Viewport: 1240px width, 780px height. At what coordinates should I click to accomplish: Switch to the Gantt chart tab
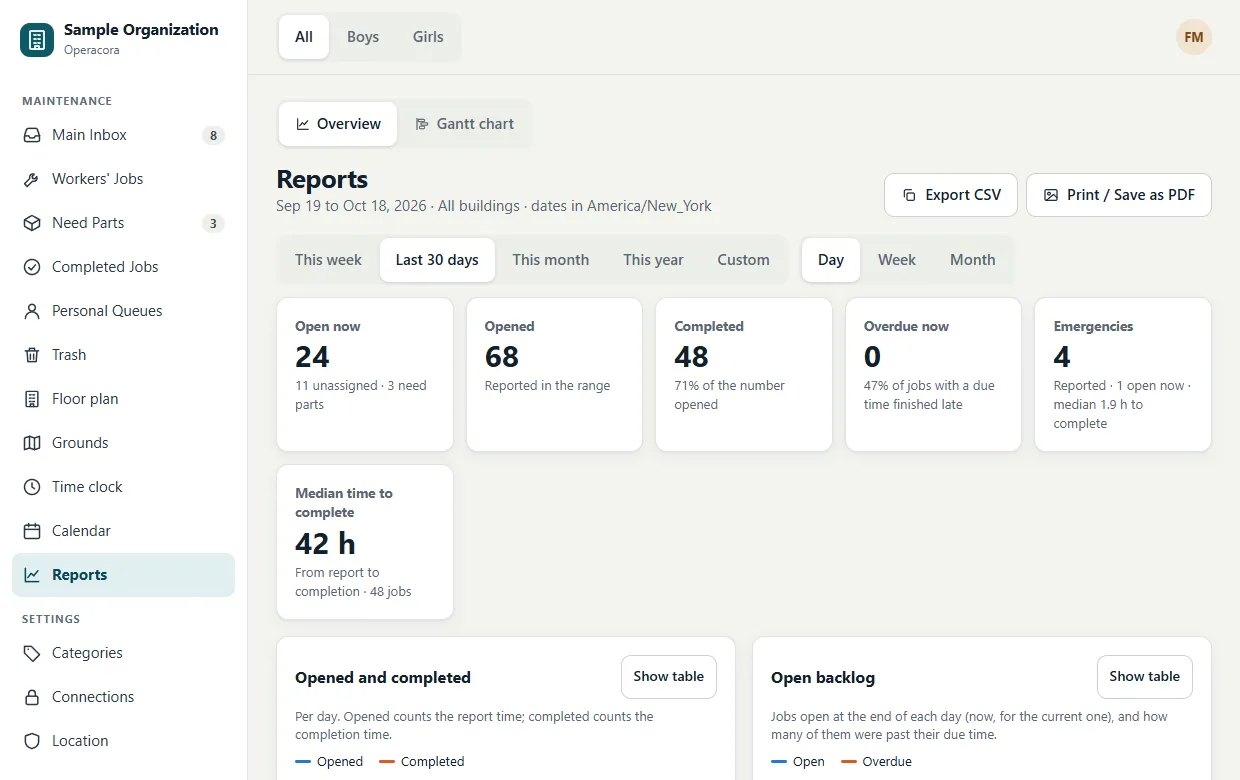[x=464, y=124]
